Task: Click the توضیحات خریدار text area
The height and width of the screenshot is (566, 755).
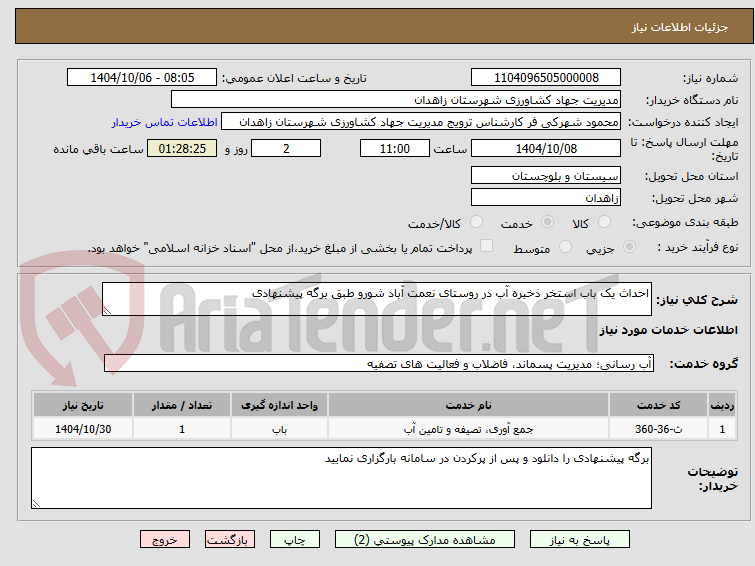Action: [x=341, y=478]
